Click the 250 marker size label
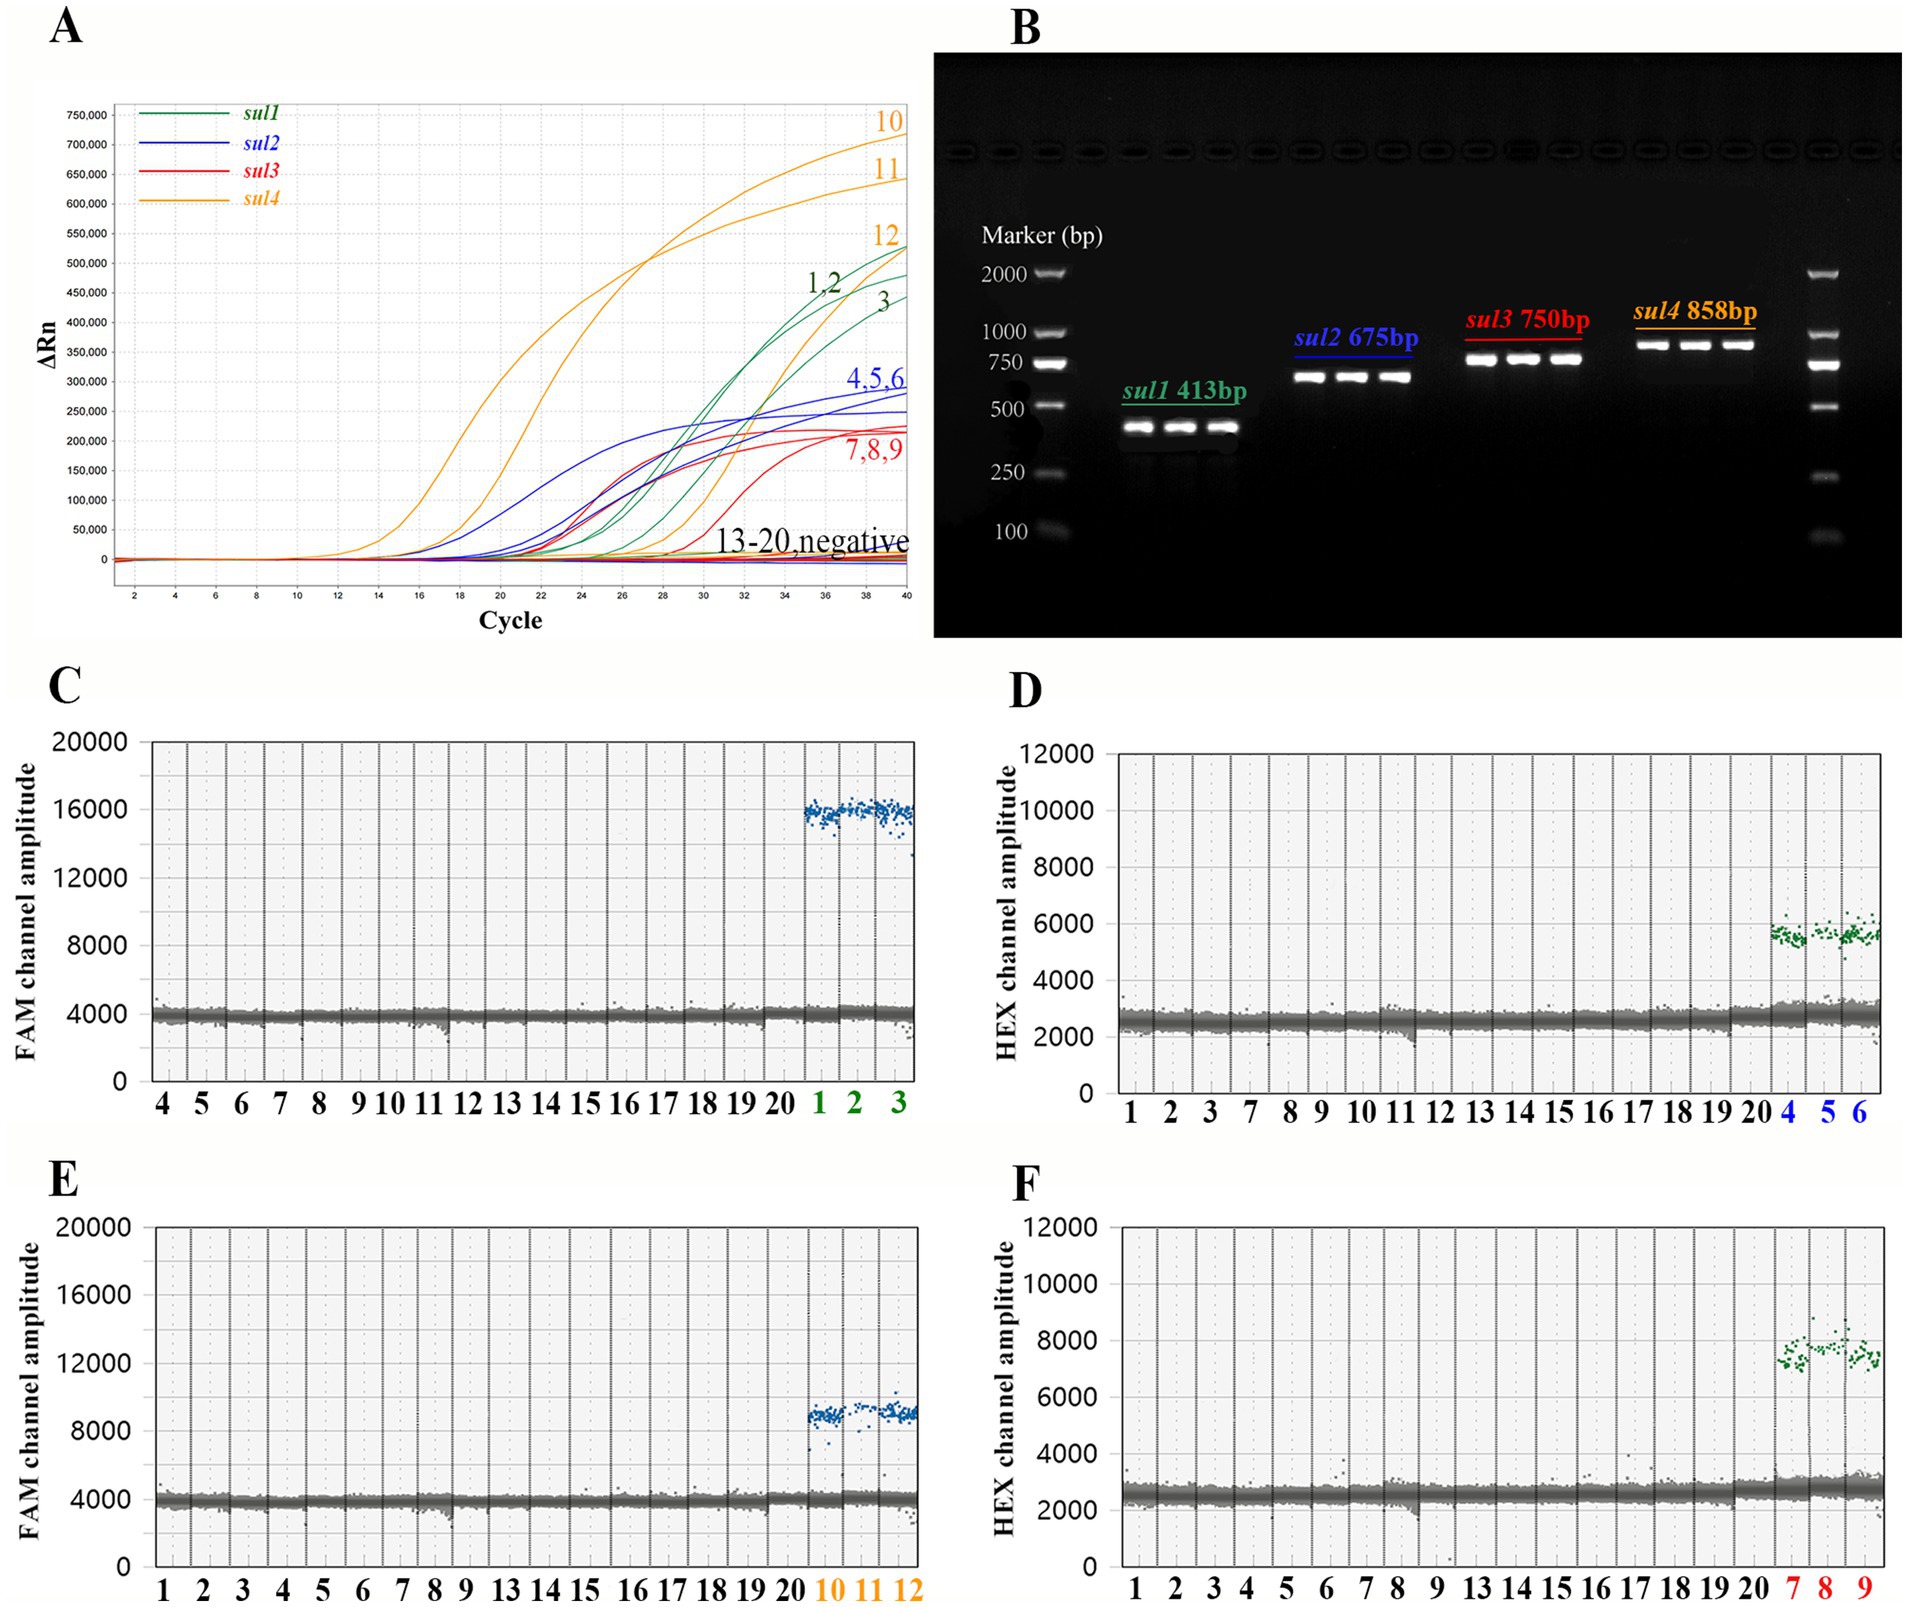1908x1607 pixels. click(1008, 472)
